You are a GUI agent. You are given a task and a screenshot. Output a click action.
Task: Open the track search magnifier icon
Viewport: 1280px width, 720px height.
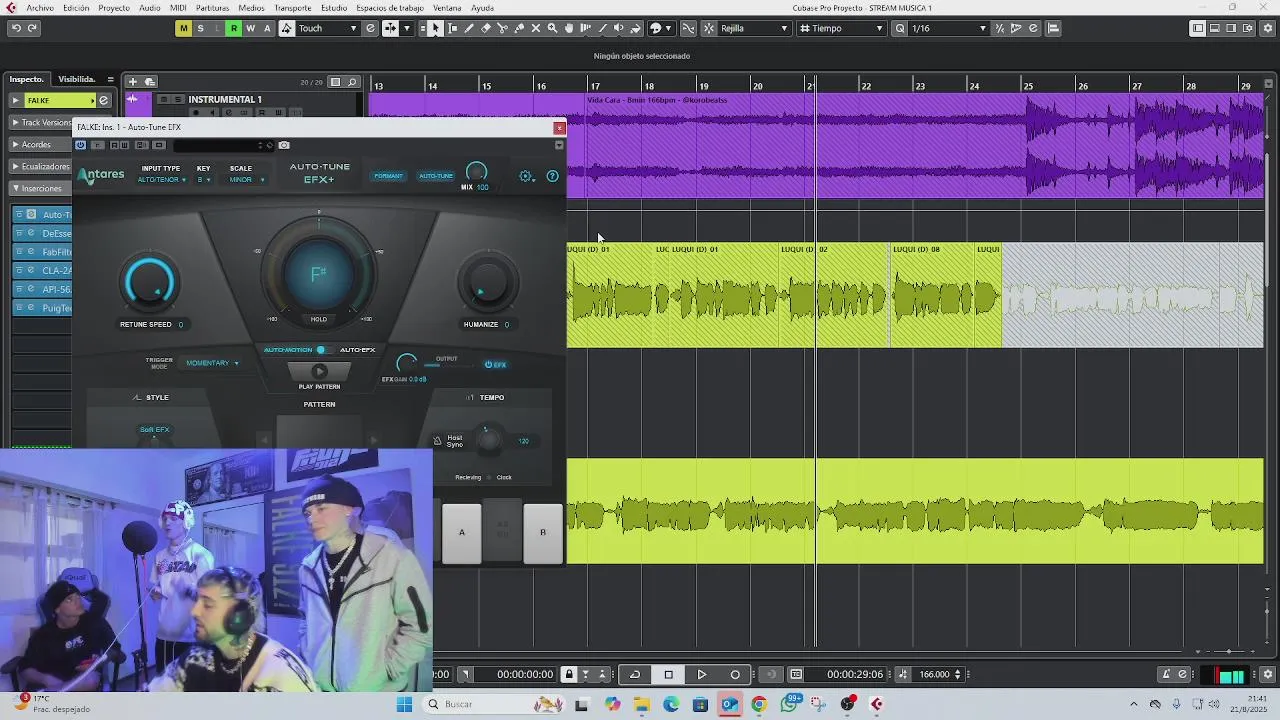(x=352, y=82)
